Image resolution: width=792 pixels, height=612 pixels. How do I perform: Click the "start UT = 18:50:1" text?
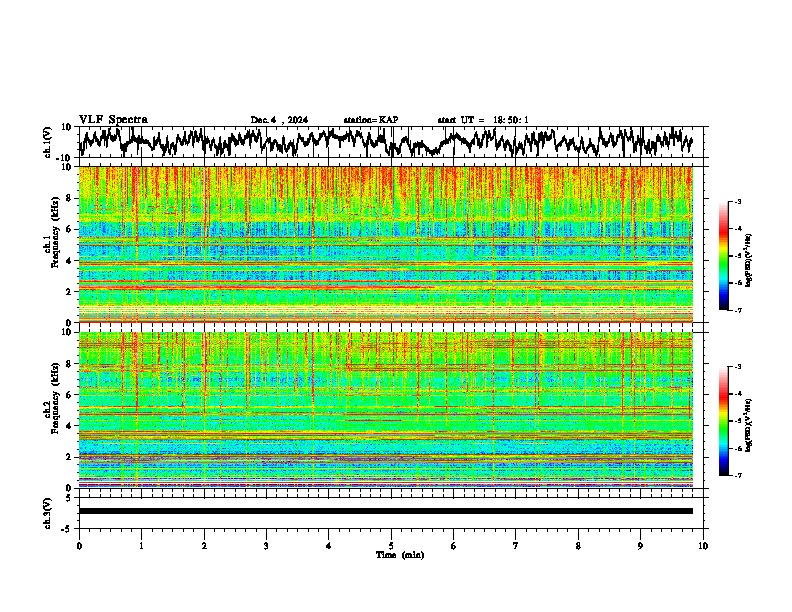[483, 120]
